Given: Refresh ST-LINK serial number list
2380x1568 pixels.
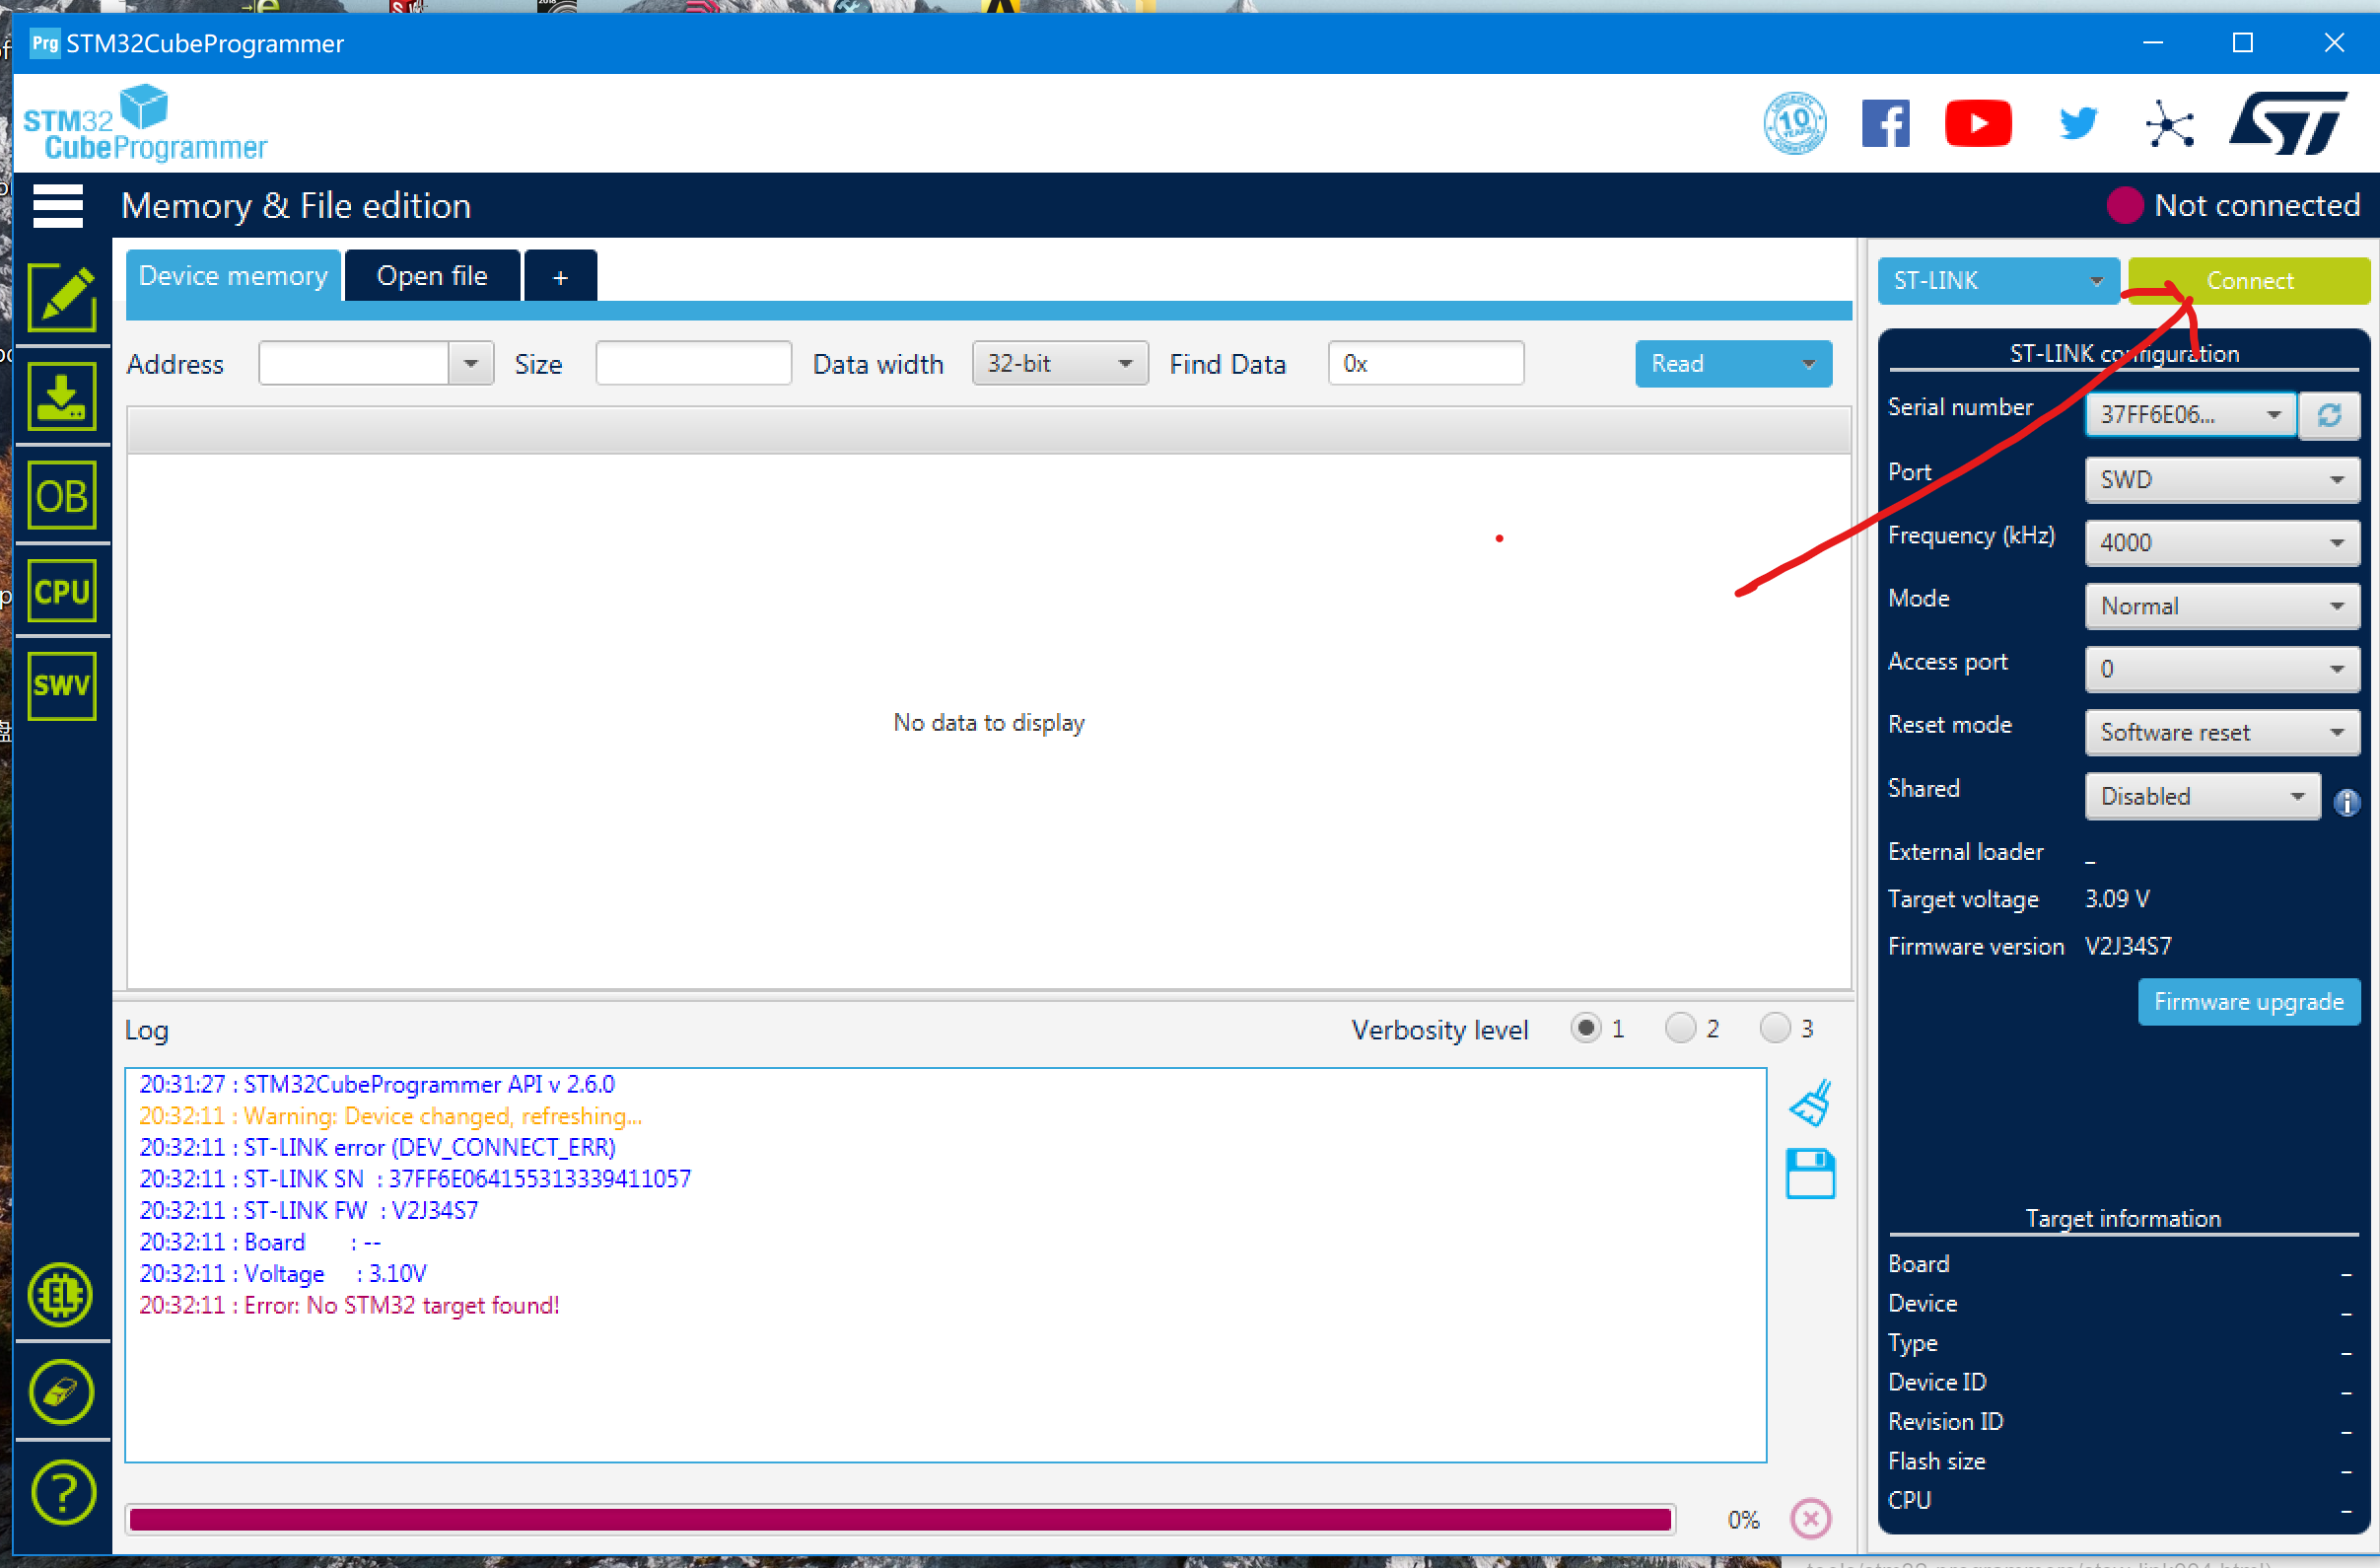Looking at the screenshot, I should pos(2329,415).
